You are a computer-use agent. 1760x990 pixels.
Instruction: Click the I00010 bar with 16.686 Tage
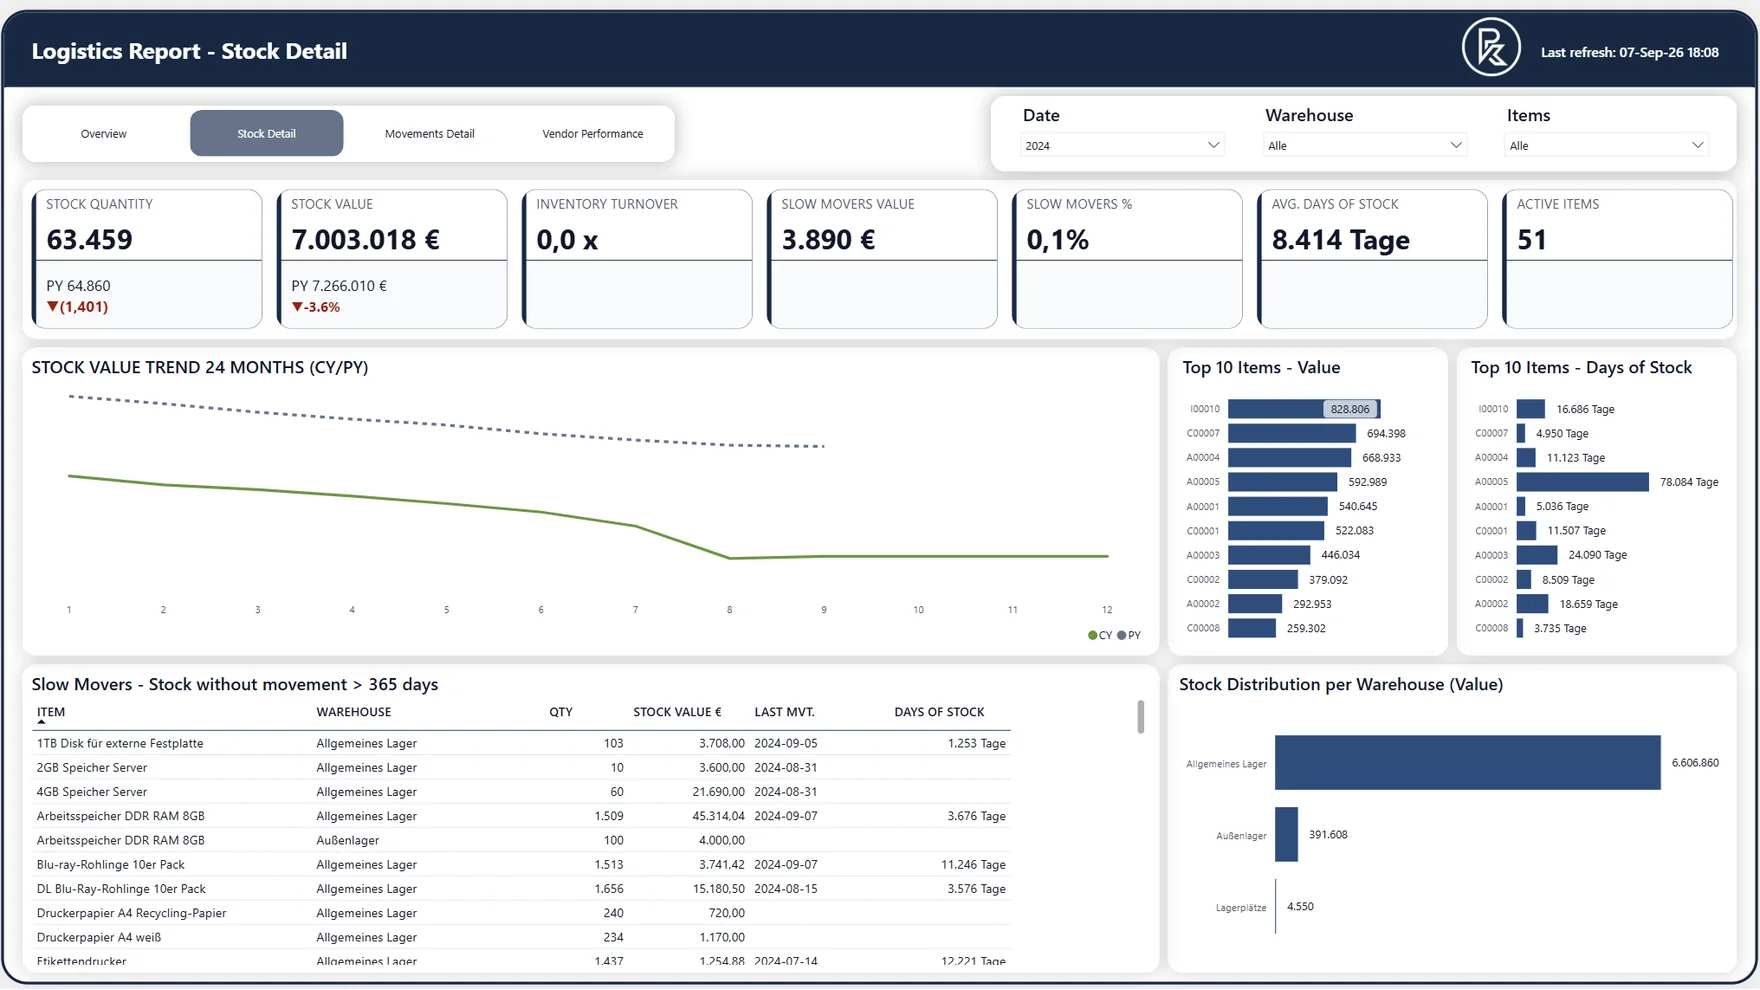(x=1531, y=409)
